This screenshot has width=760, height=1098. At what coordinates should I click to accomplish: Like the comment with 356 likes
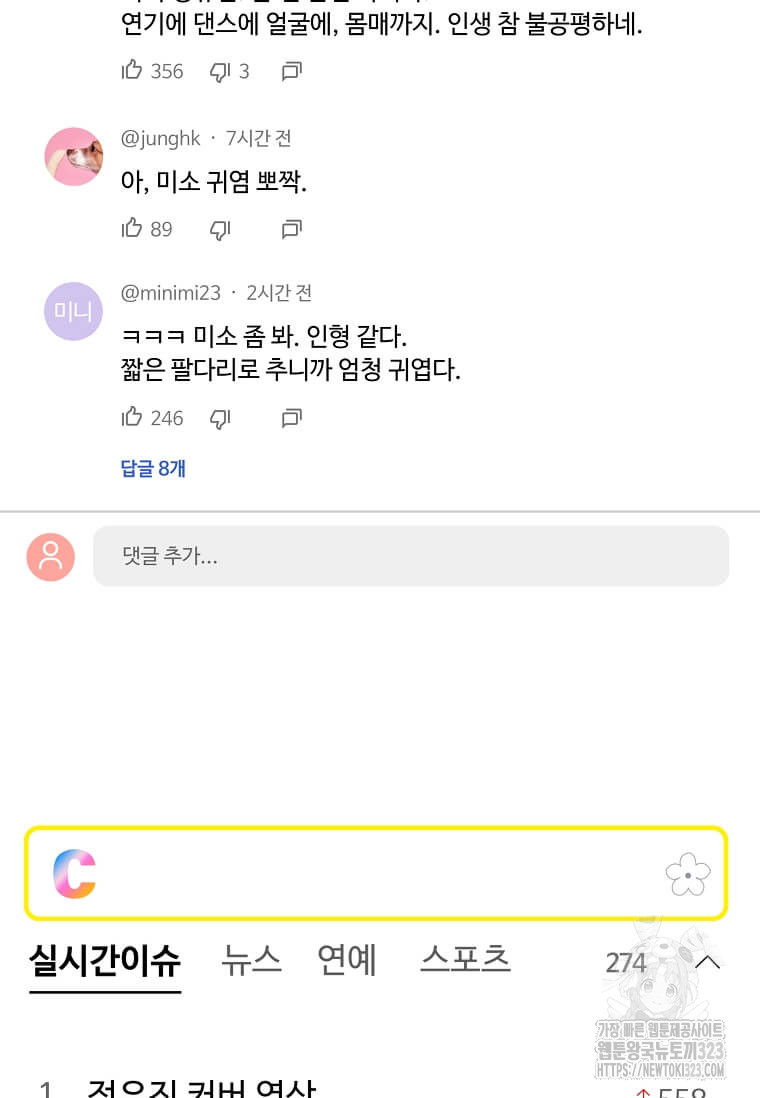(x=132, y=71)
